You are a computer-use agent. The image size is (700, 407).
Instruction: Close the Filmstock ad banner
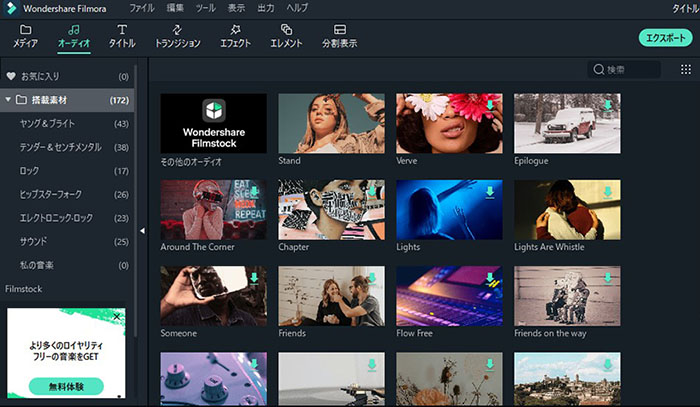click(x=117, y=317)
